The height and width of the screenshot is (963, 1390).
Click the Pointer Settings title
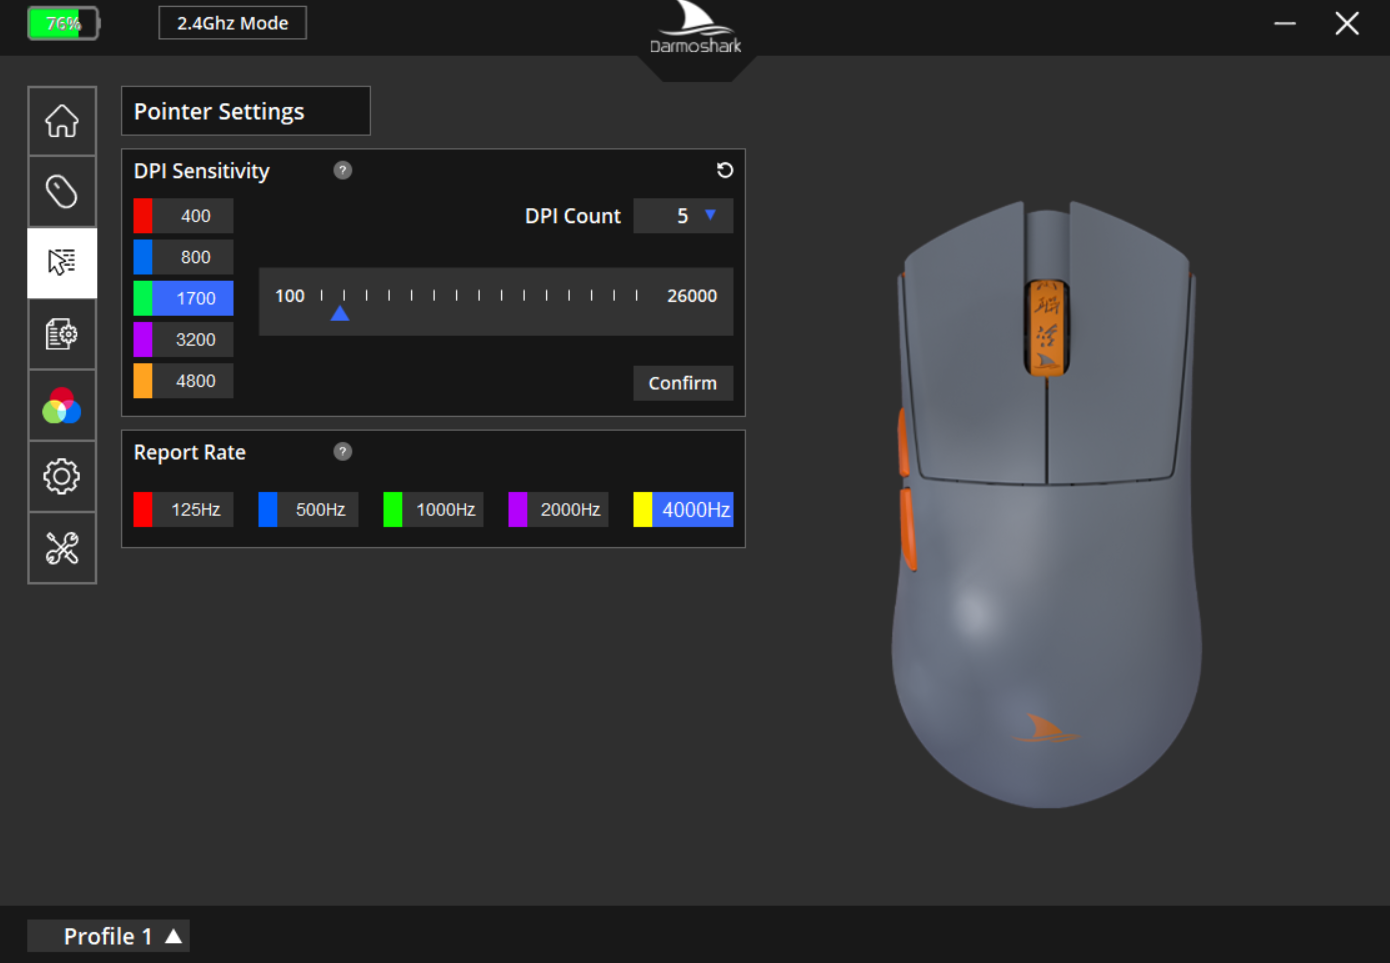219,111
